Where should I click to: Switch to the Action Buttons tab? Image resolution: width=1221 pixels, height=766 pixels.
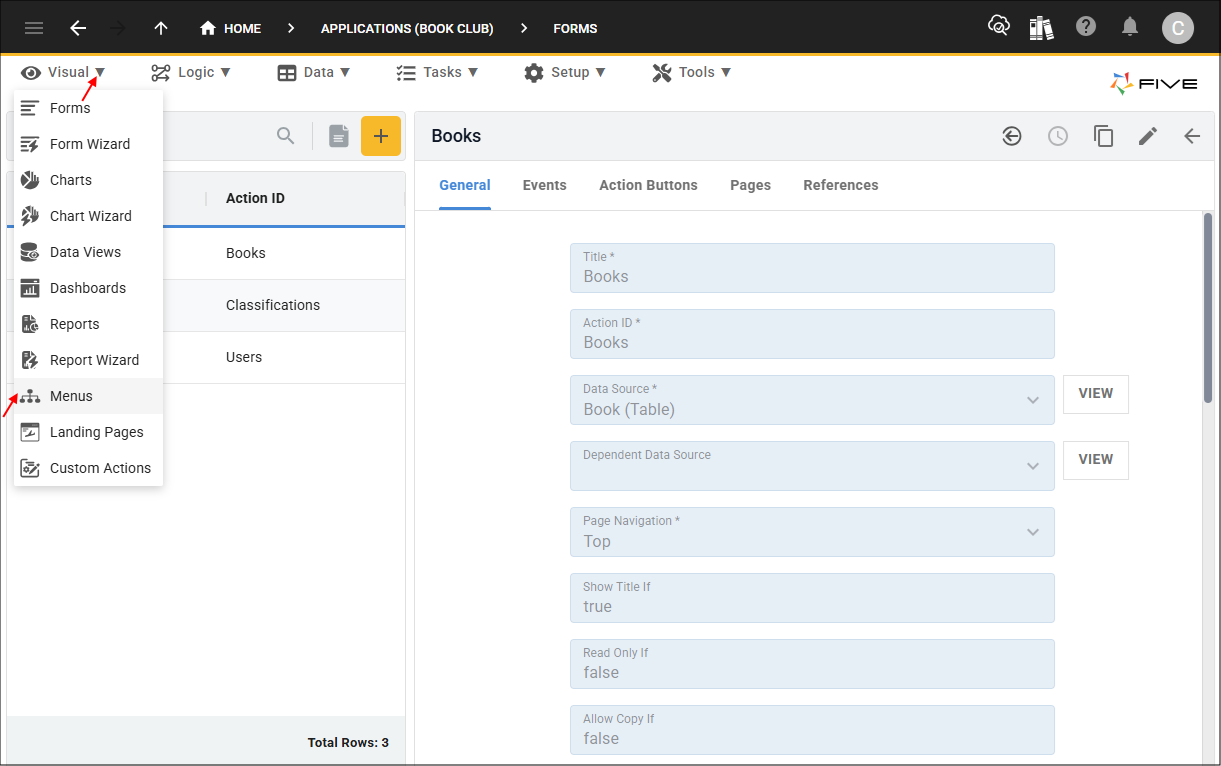click(649, 185)
